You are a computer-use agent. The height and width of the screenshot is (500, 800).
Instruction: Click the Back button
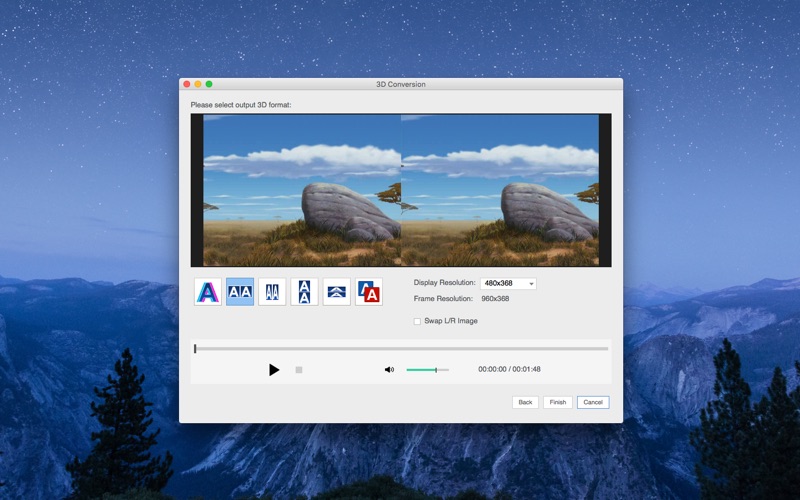(x=525, y=402)
